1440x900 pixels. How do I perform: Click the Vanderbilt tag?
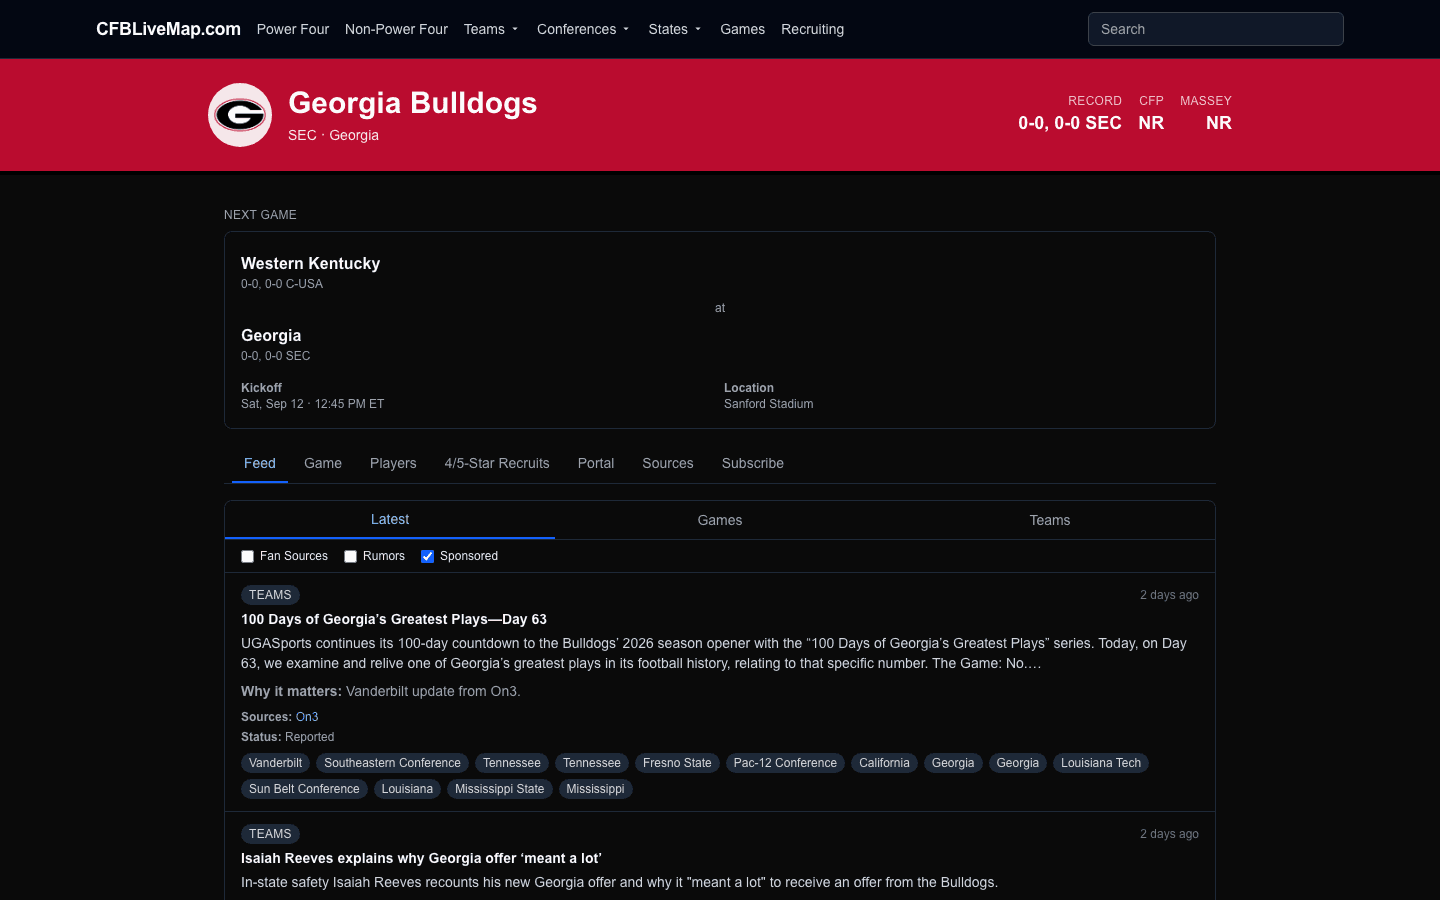(x=275, y=763)
